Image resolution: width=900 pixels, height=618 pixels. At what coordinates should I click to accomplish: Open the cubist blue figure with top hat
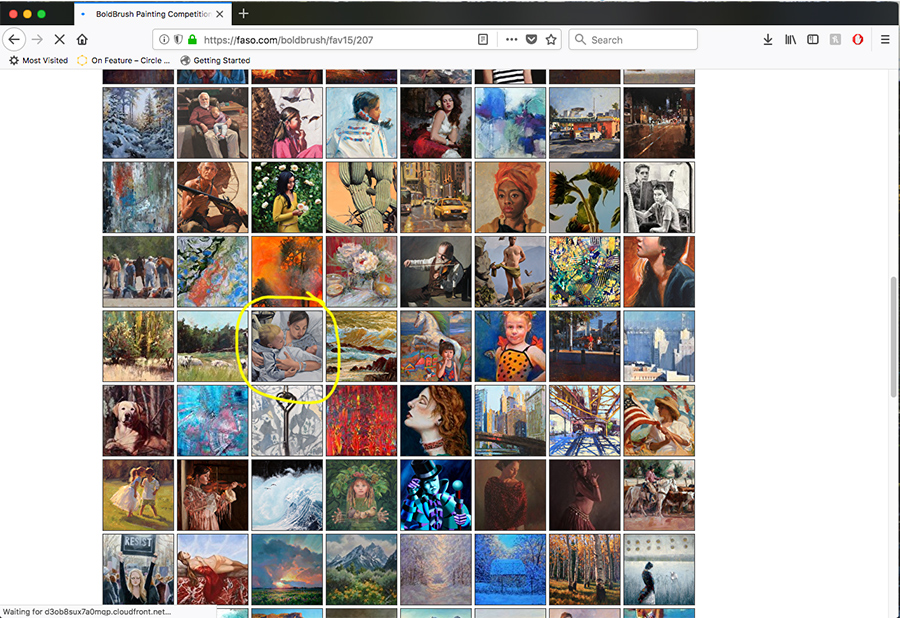click(436, 495)
